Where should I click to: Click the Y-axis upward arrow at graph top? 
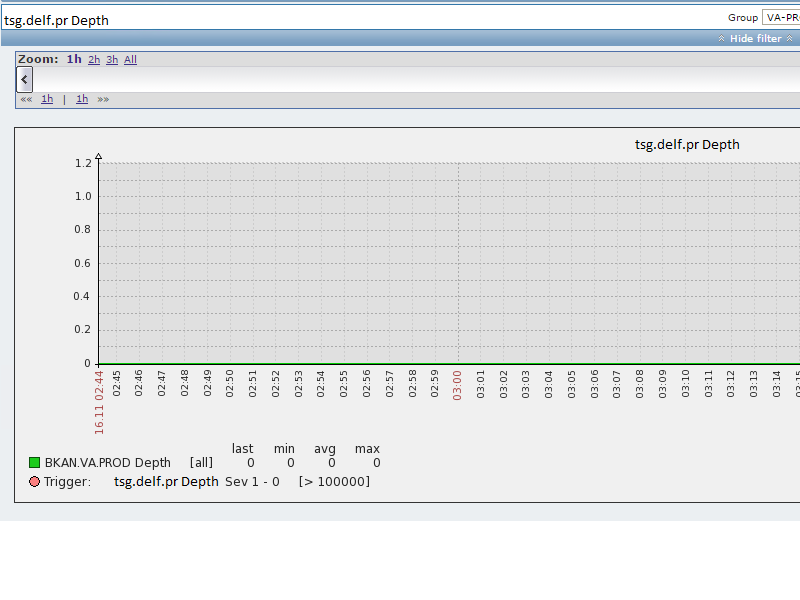[x=98, y=156]
